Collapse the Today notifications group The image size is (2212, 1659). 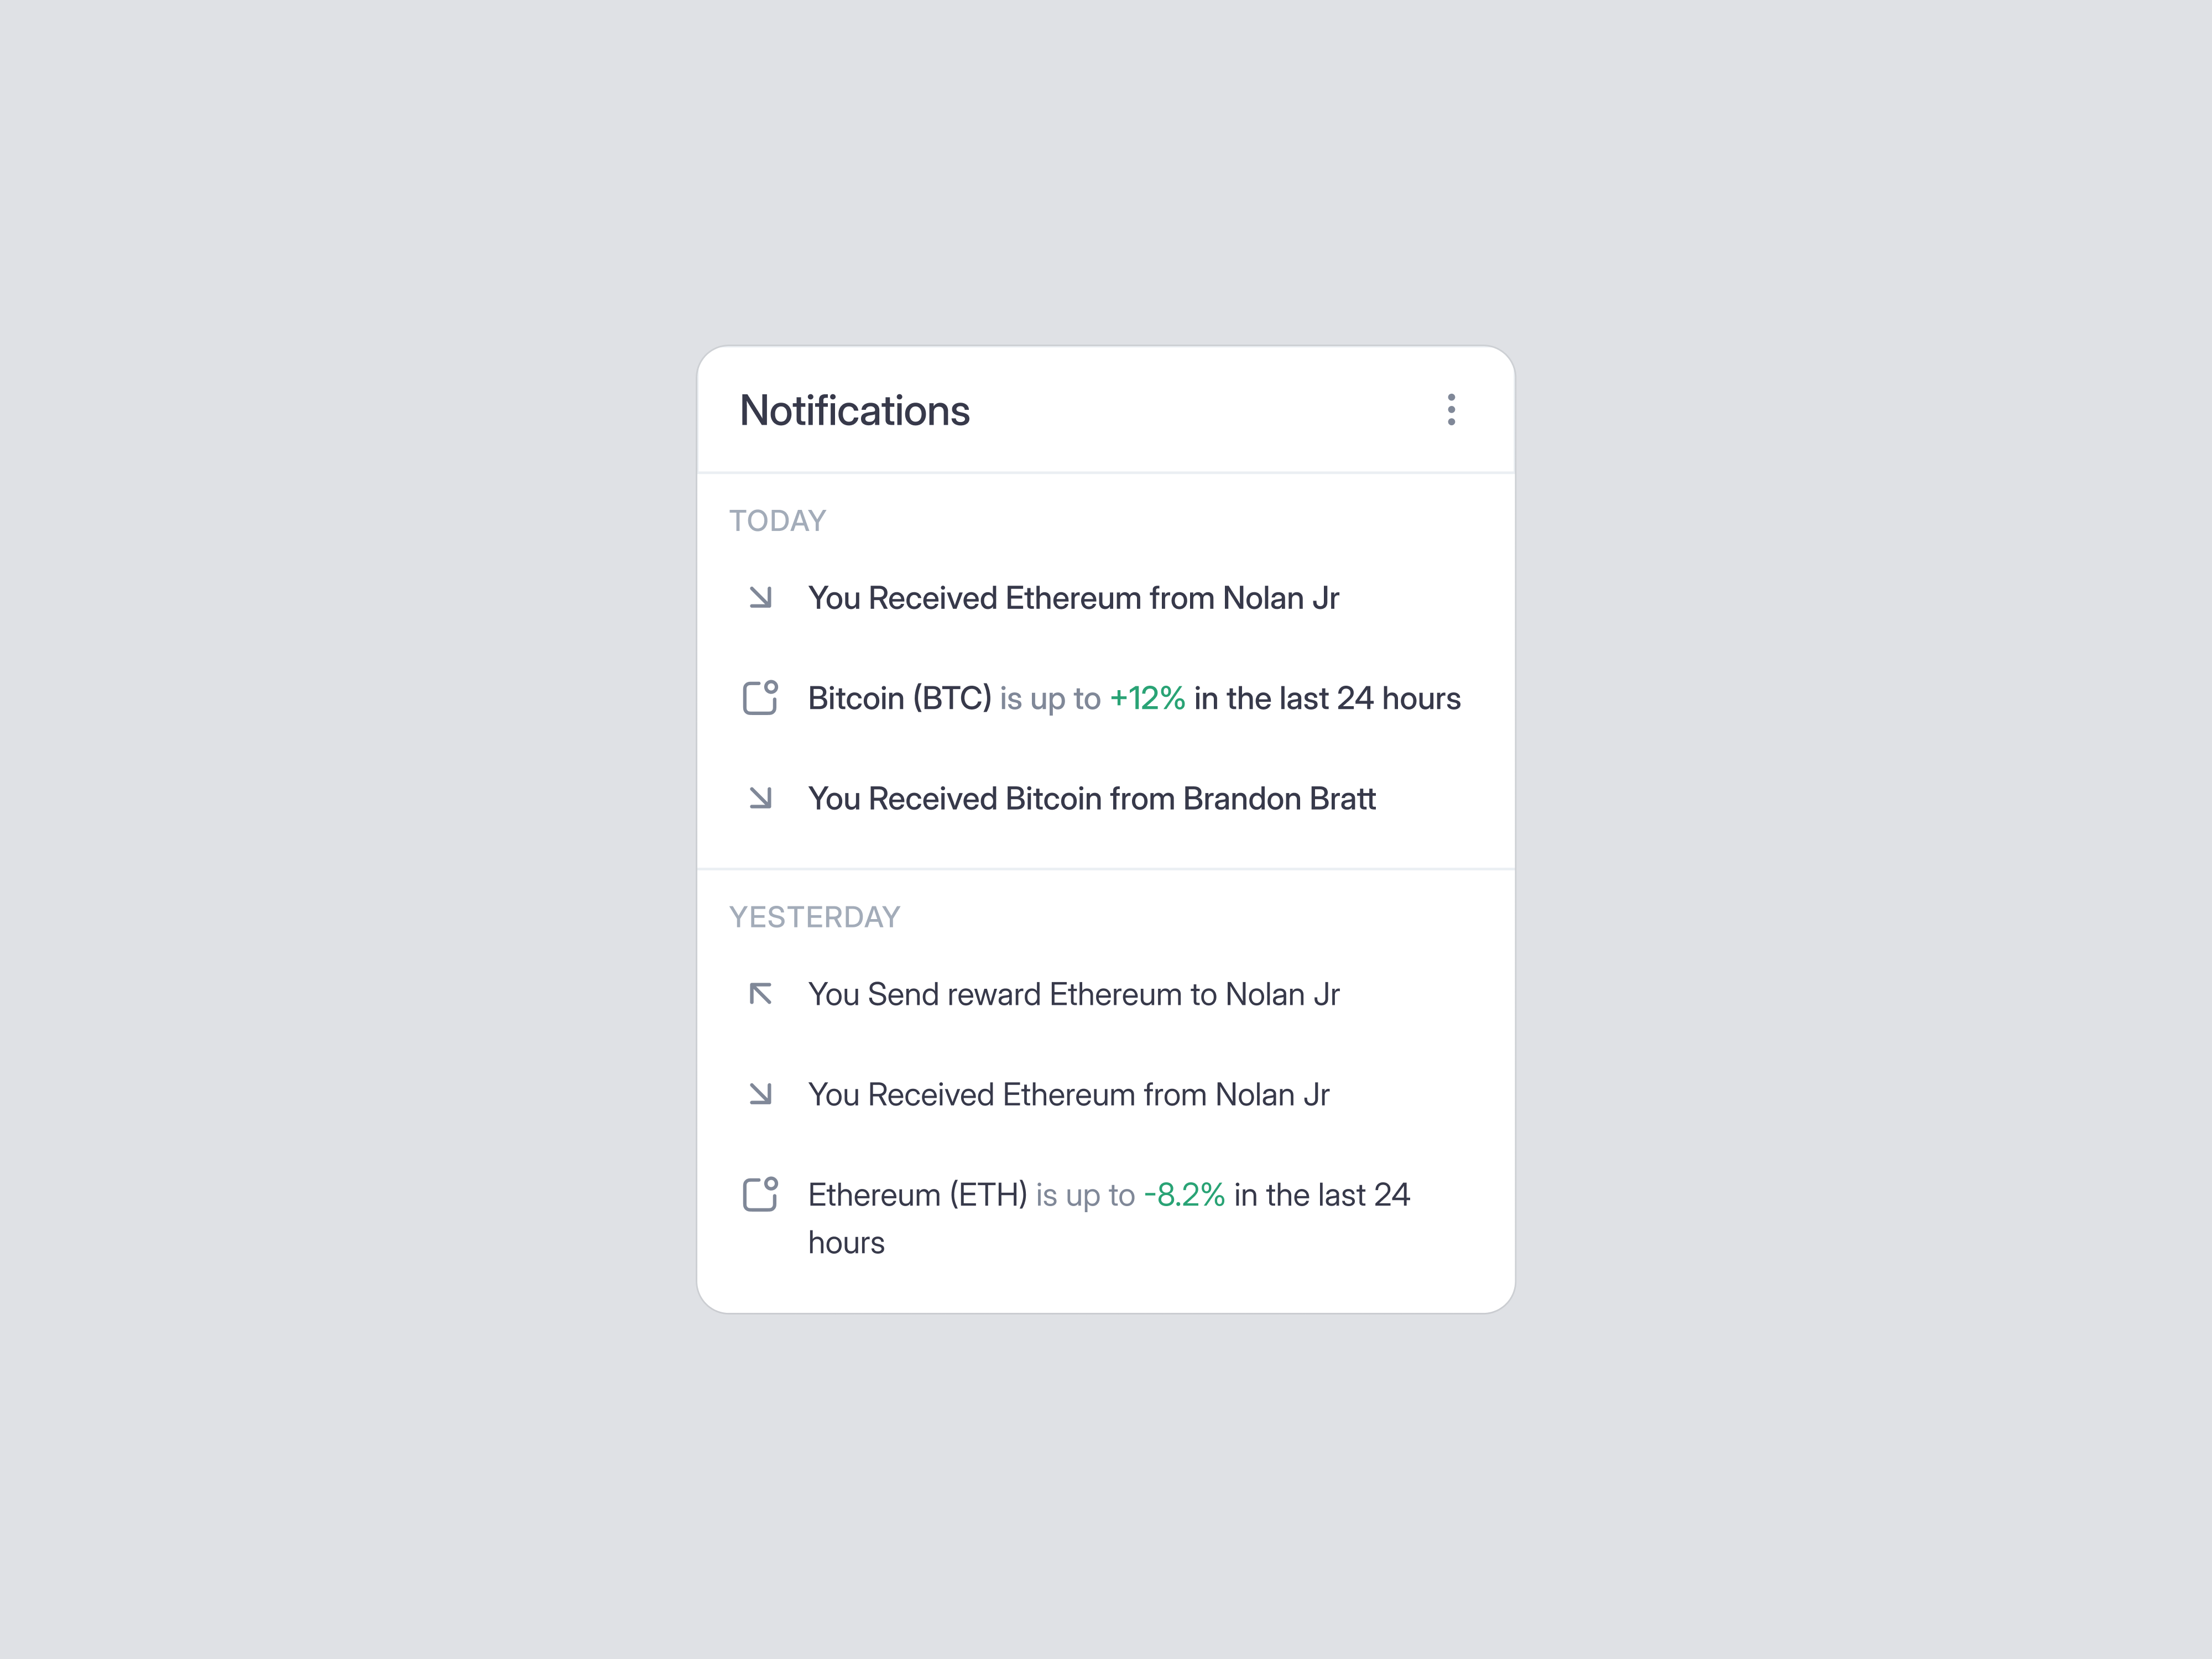click(778, 520)
